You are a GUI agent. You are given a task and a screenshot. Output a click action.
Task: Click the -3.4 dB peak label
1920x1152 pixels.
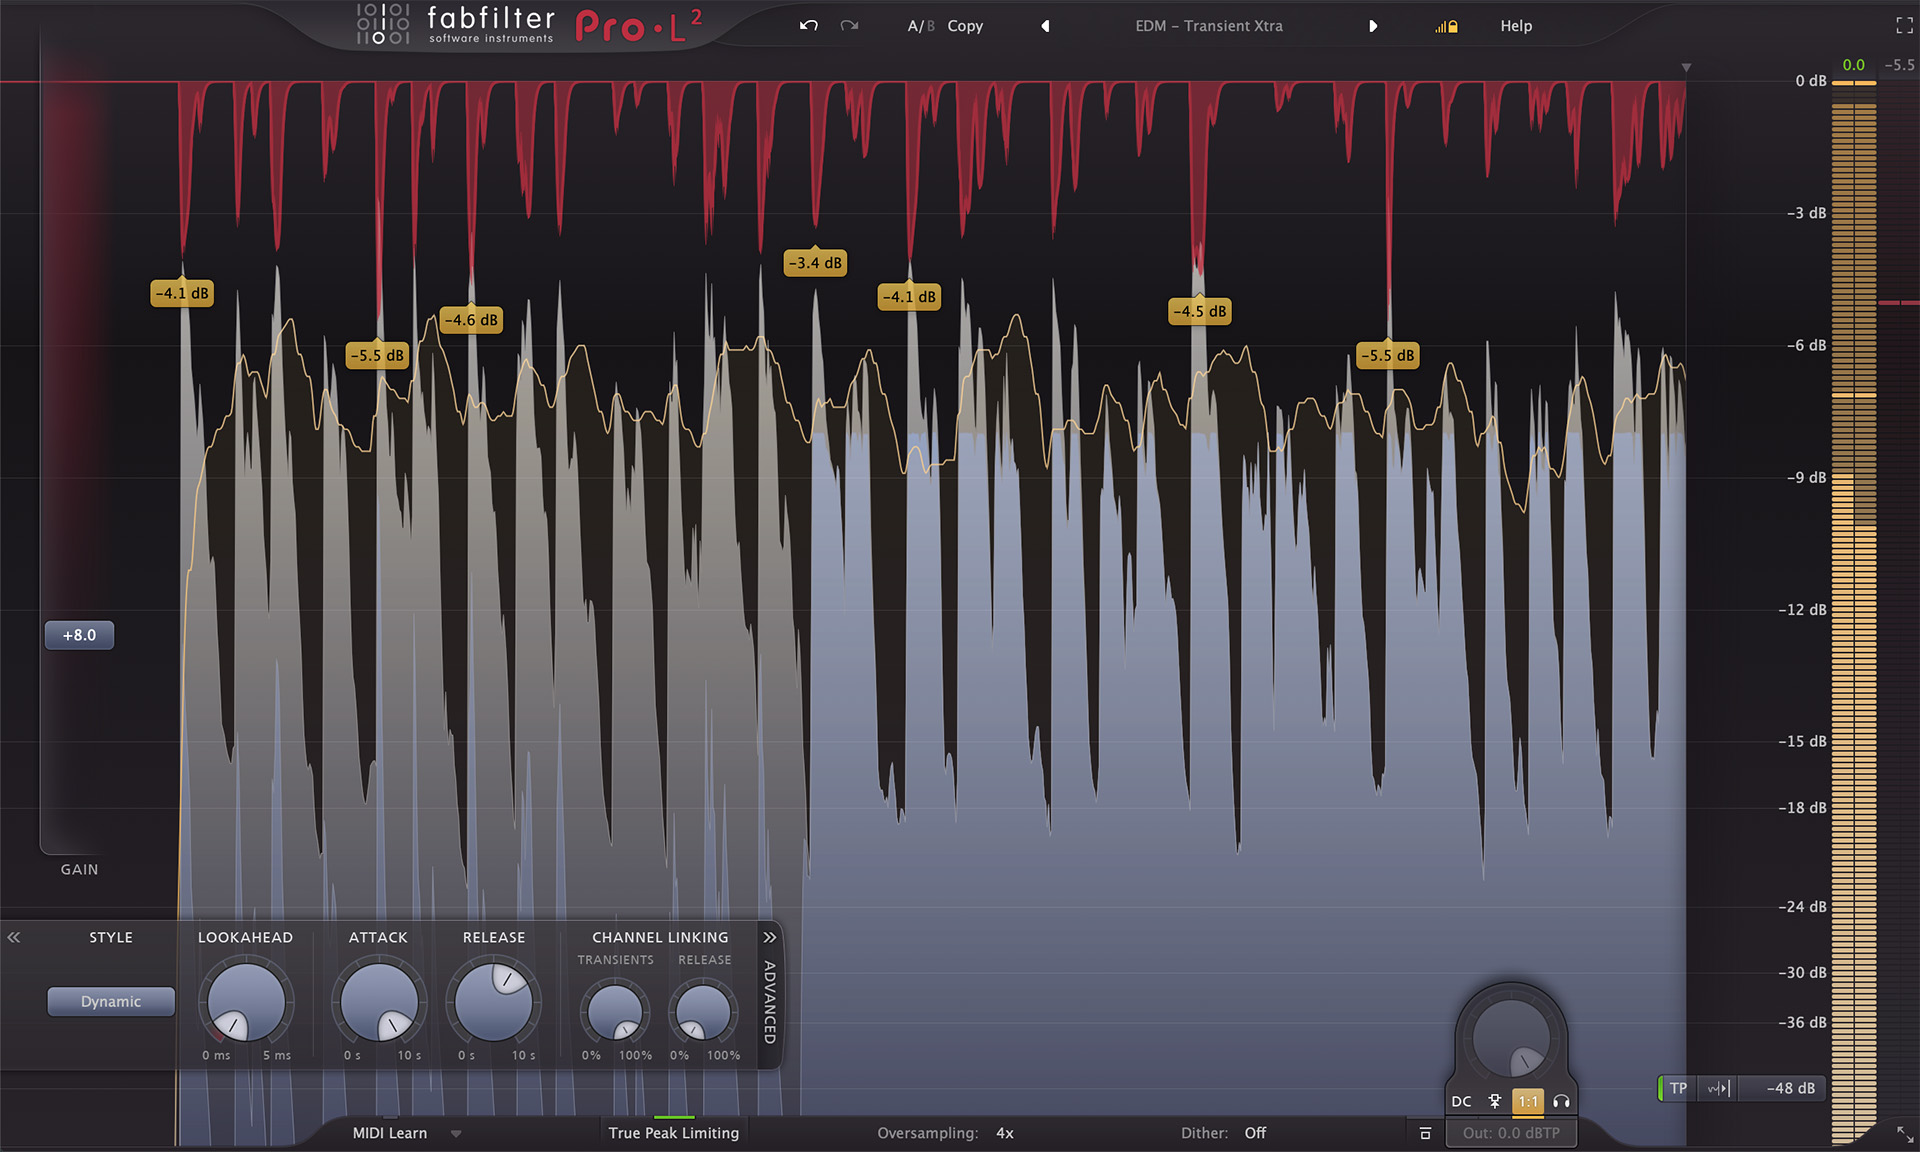tap(815, 263)
